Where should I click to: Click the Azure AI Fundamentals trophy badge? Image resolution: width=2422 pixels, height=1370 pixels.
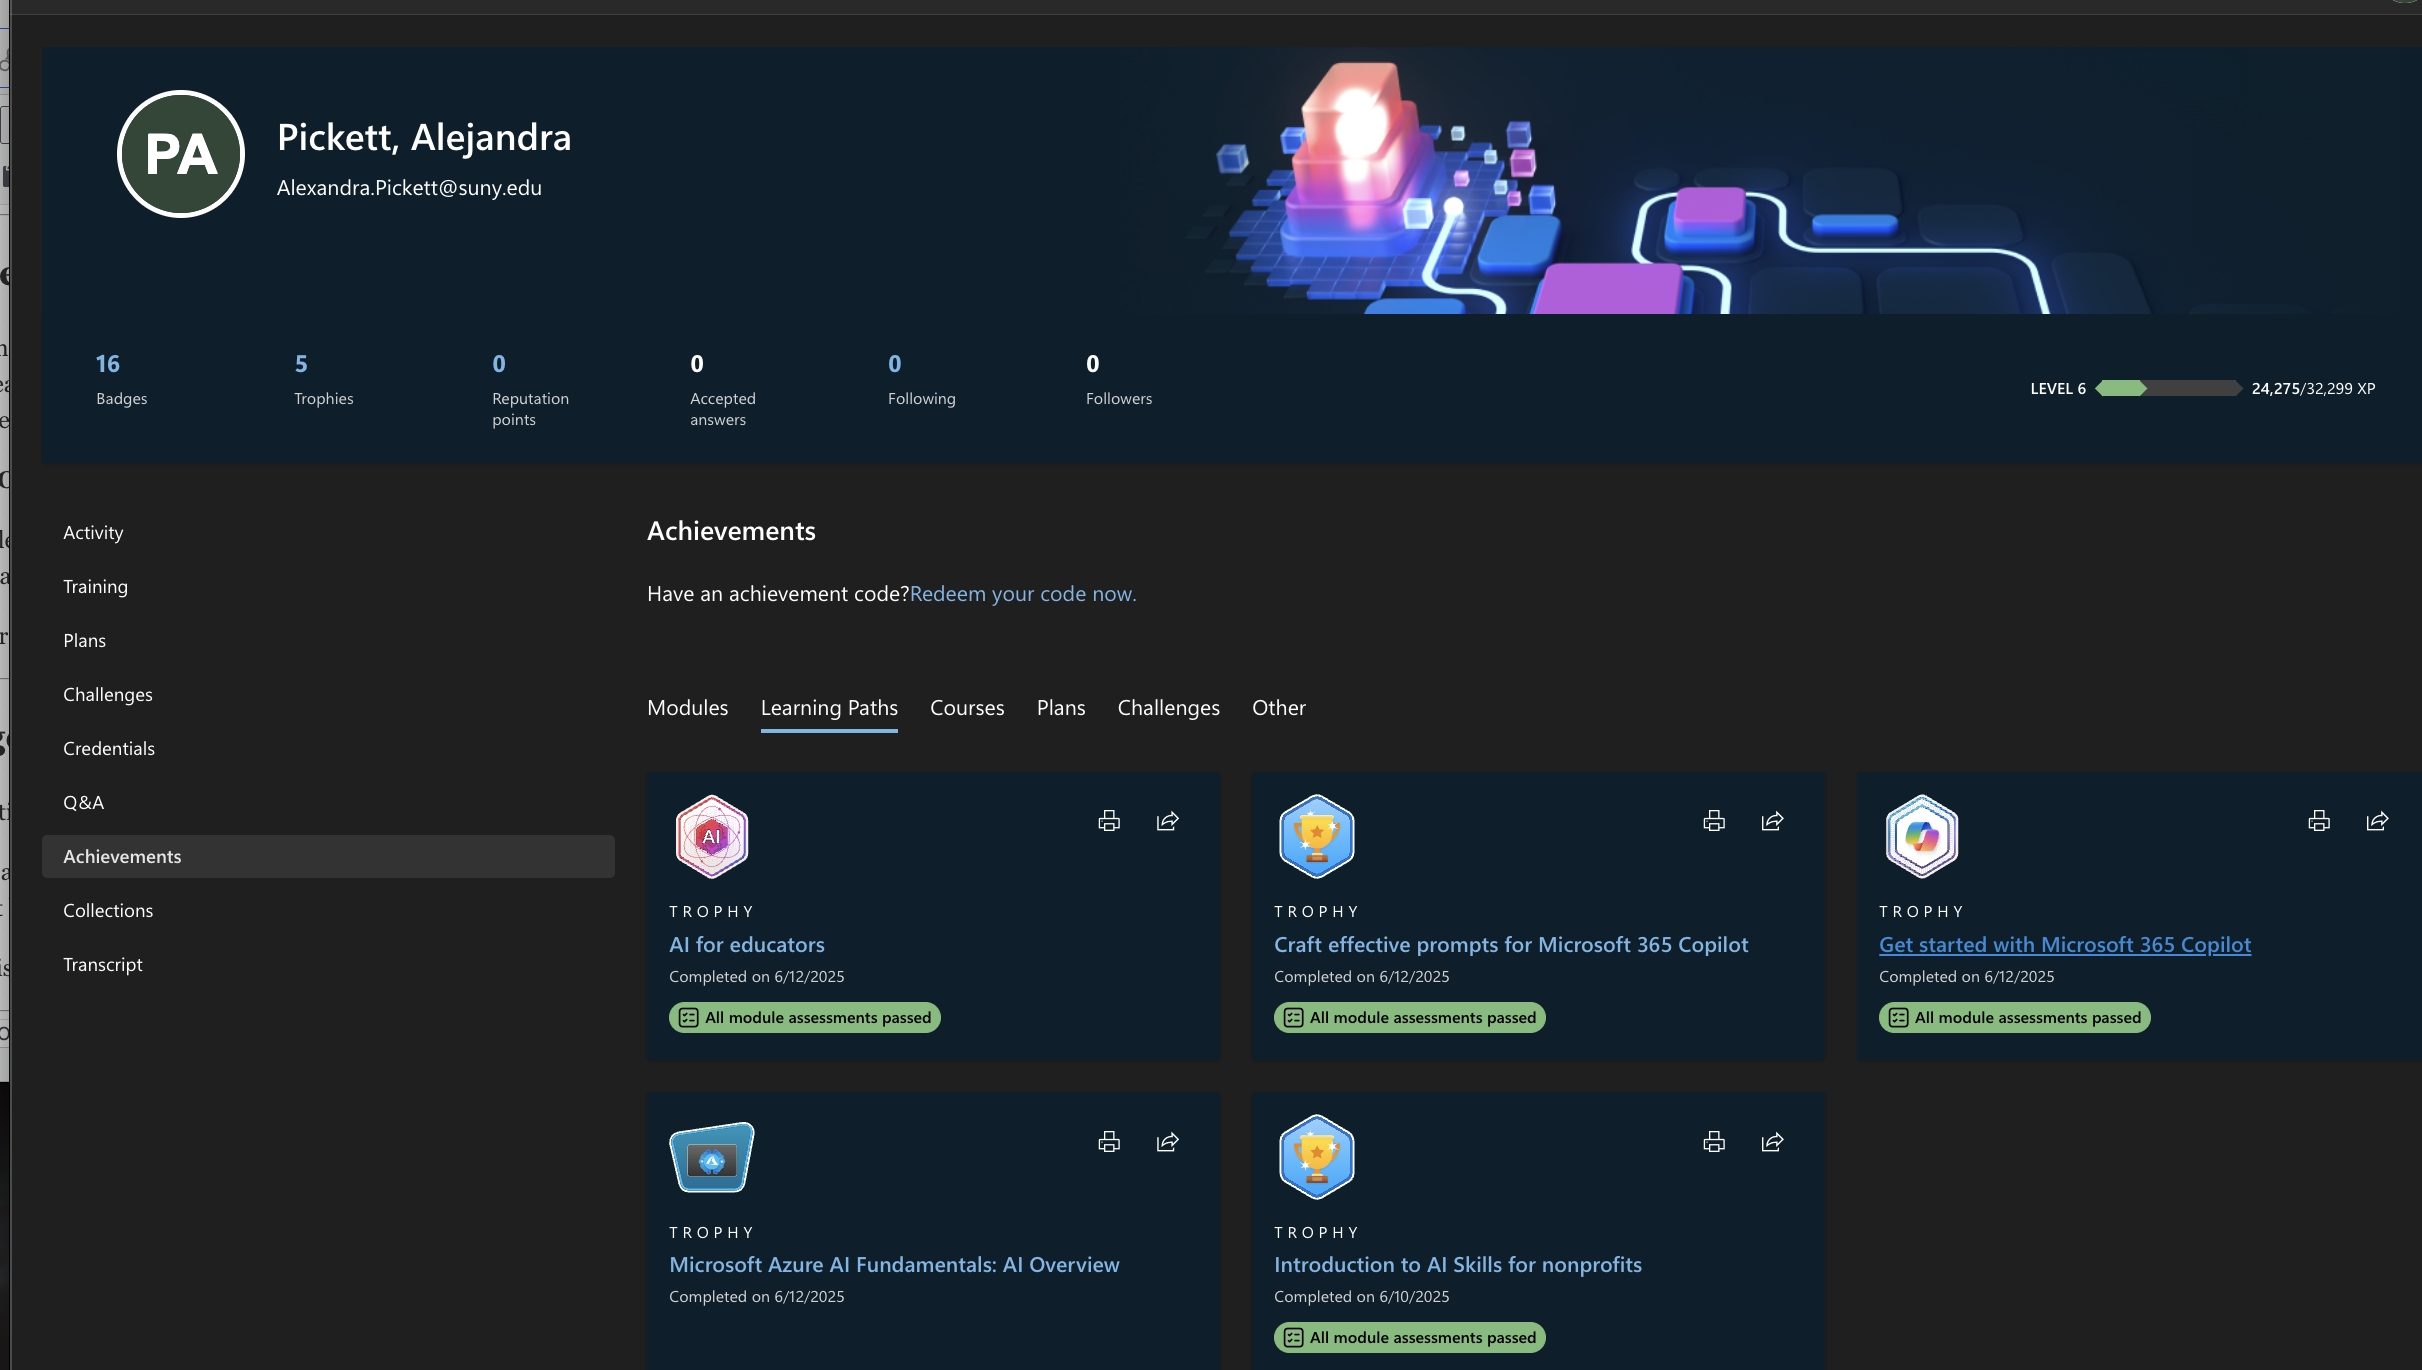coord(712,1158)
